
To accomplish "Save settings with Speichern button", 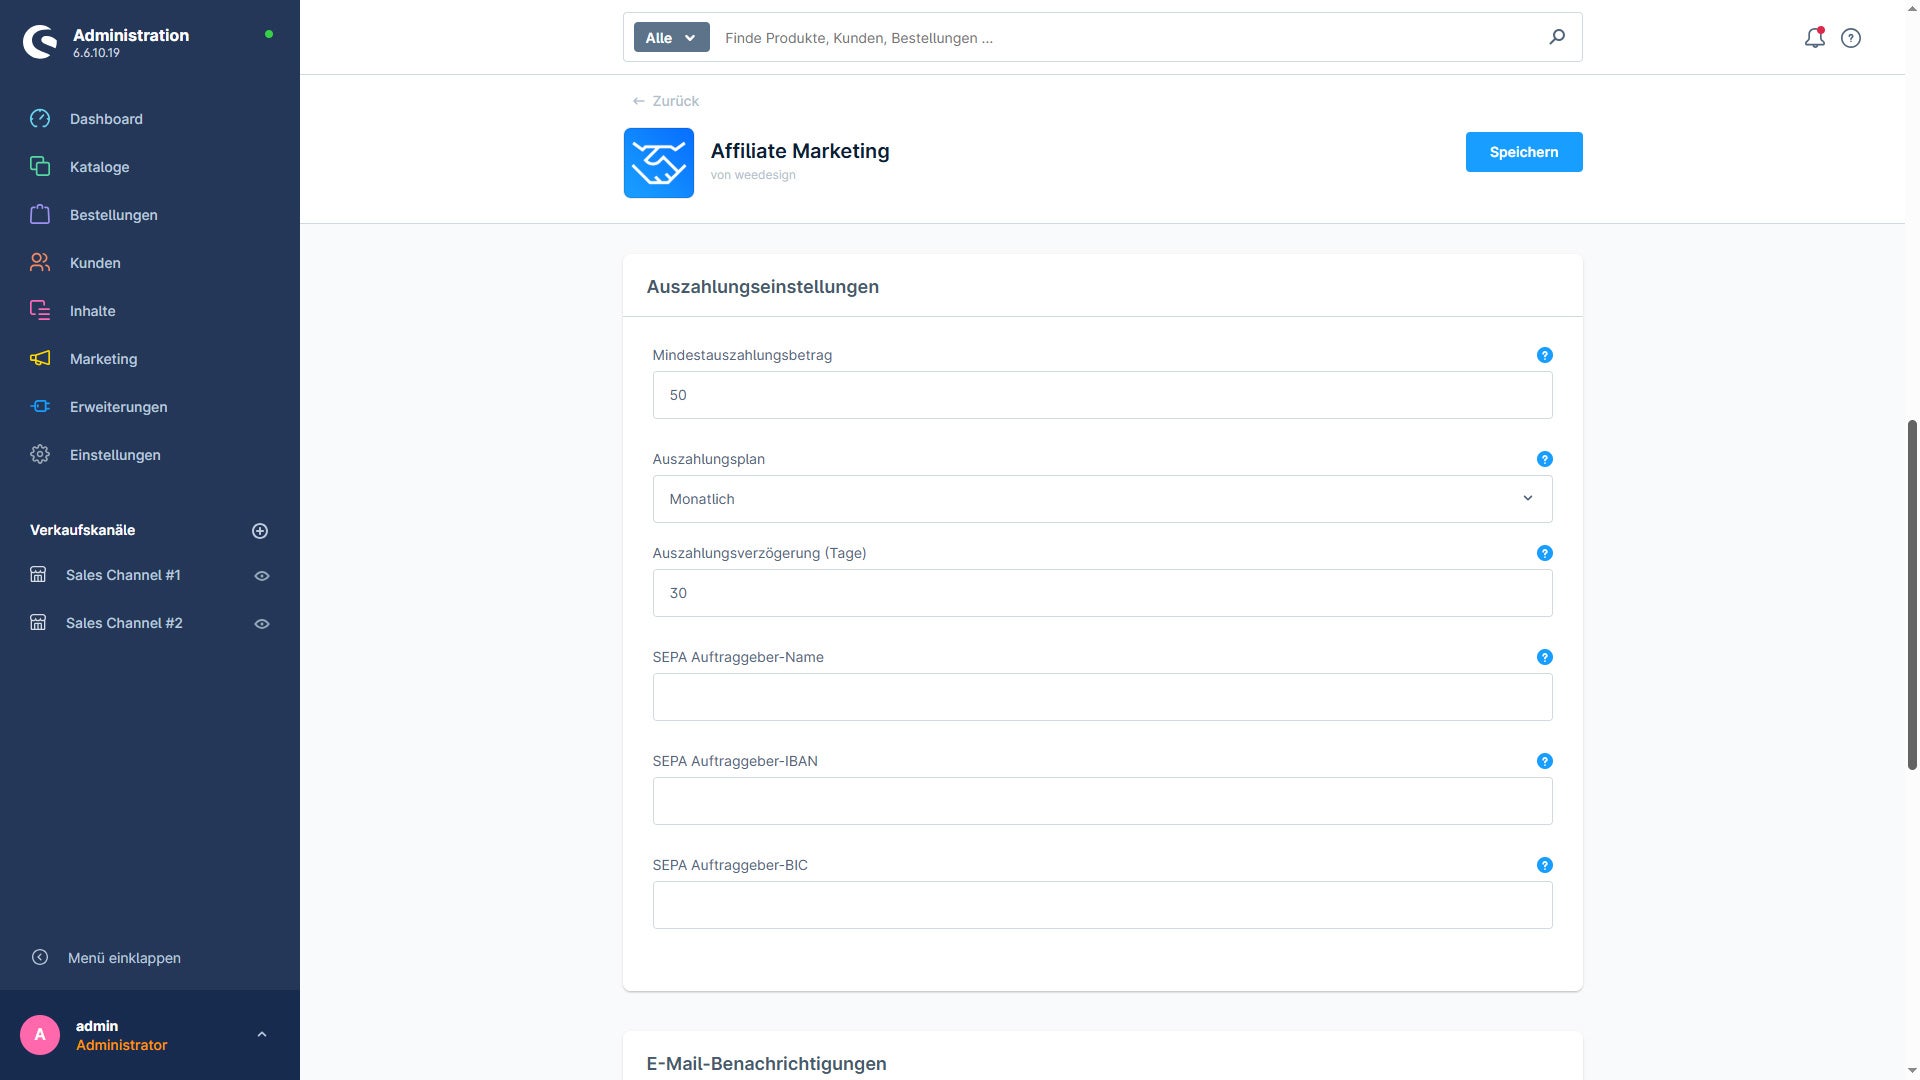I will [1524, 152].
